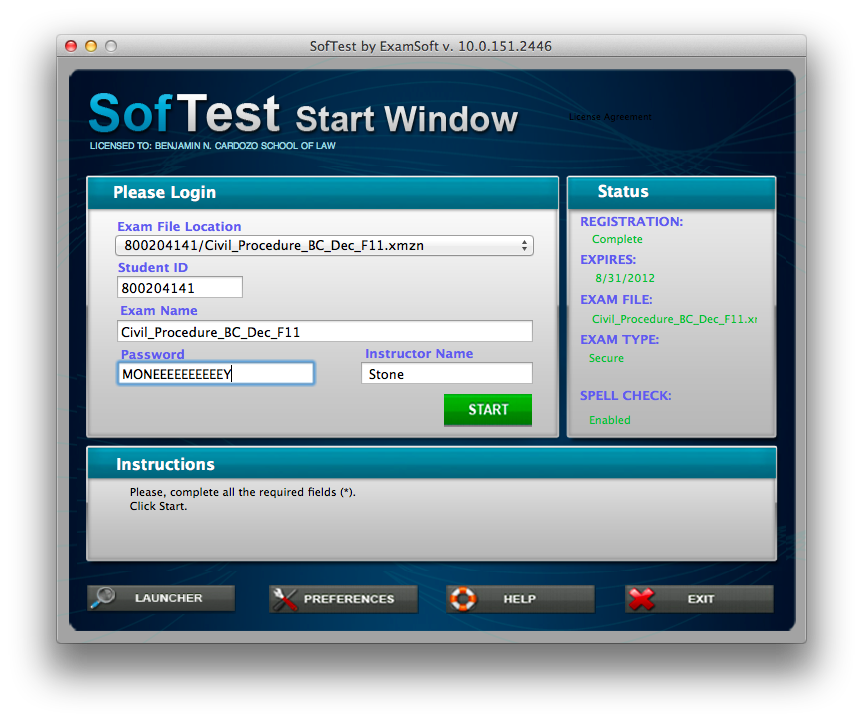Open the Exam File Location dropdown
Screen dimensions: 863x722
(x=324, y=245)
